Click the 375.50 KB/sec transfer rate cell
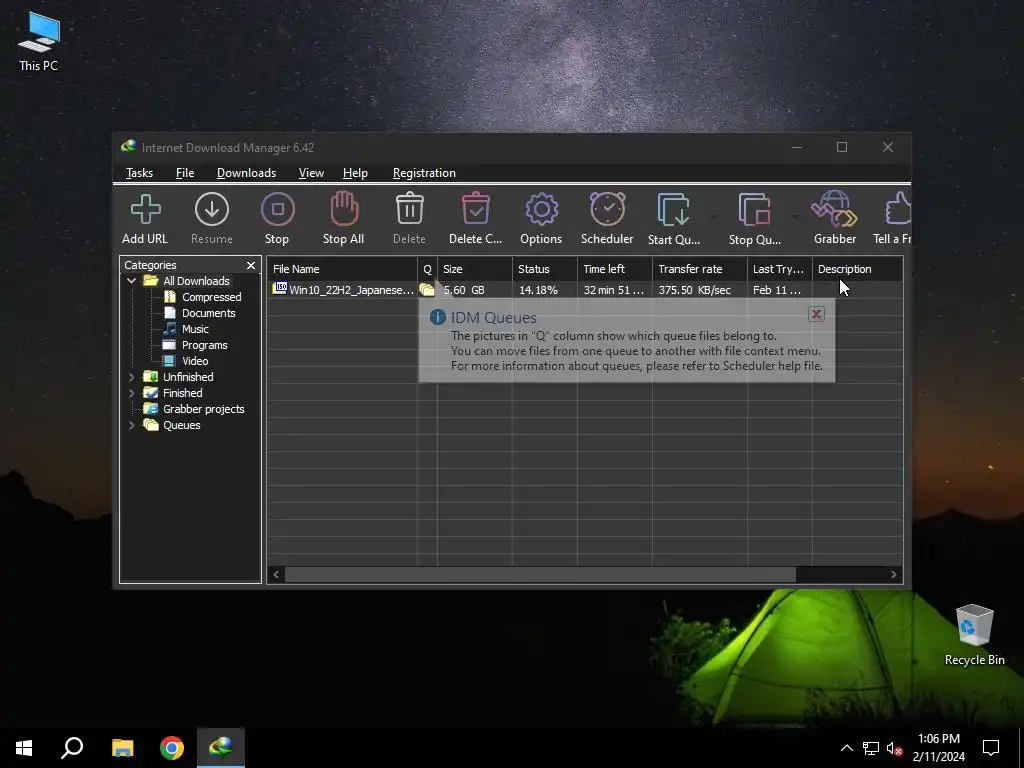This screenshot has height=768, width=1024. (x=695, y=290)
